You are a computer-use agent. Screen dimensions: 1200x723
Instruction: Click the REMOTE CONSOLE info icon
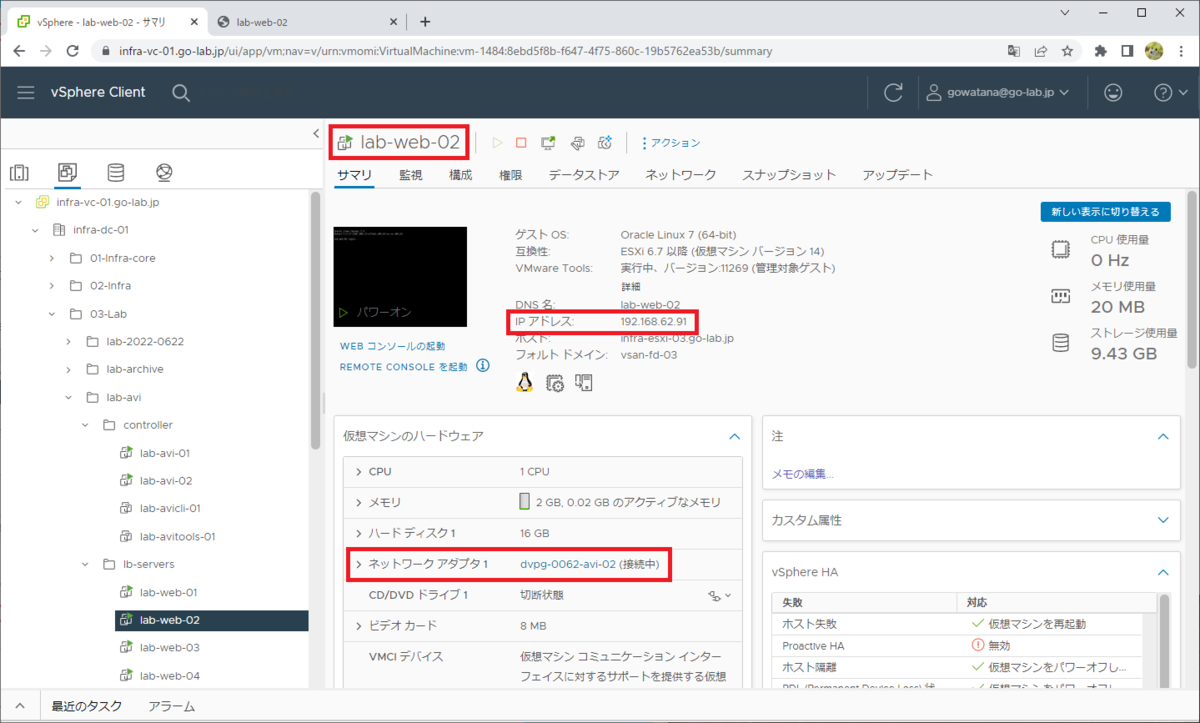tap(483, 366)
